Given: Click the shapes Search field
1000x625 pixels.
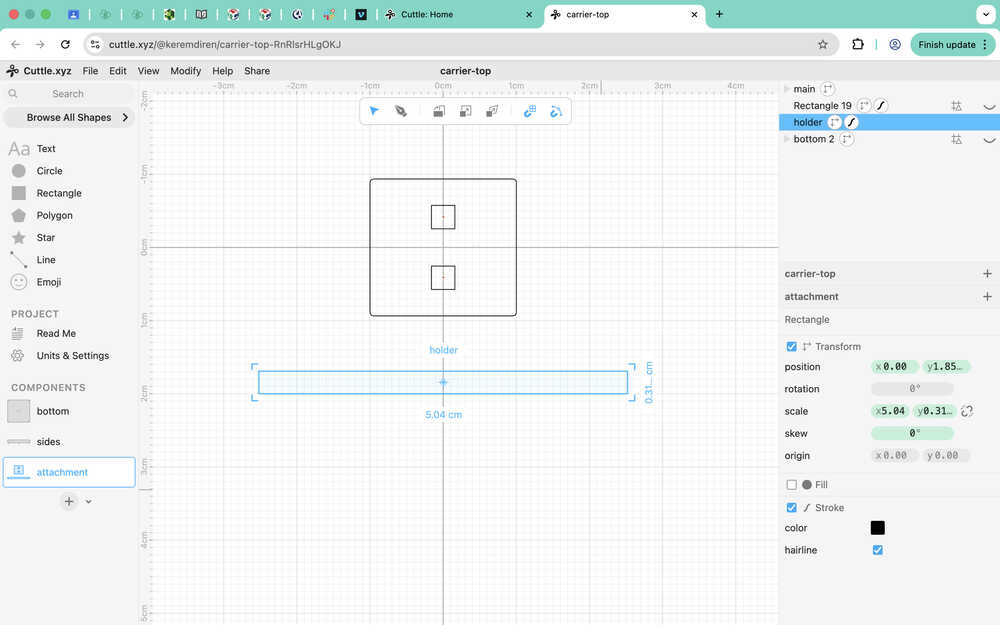Looking at the screenshot, I should click(x=68, y=94).
